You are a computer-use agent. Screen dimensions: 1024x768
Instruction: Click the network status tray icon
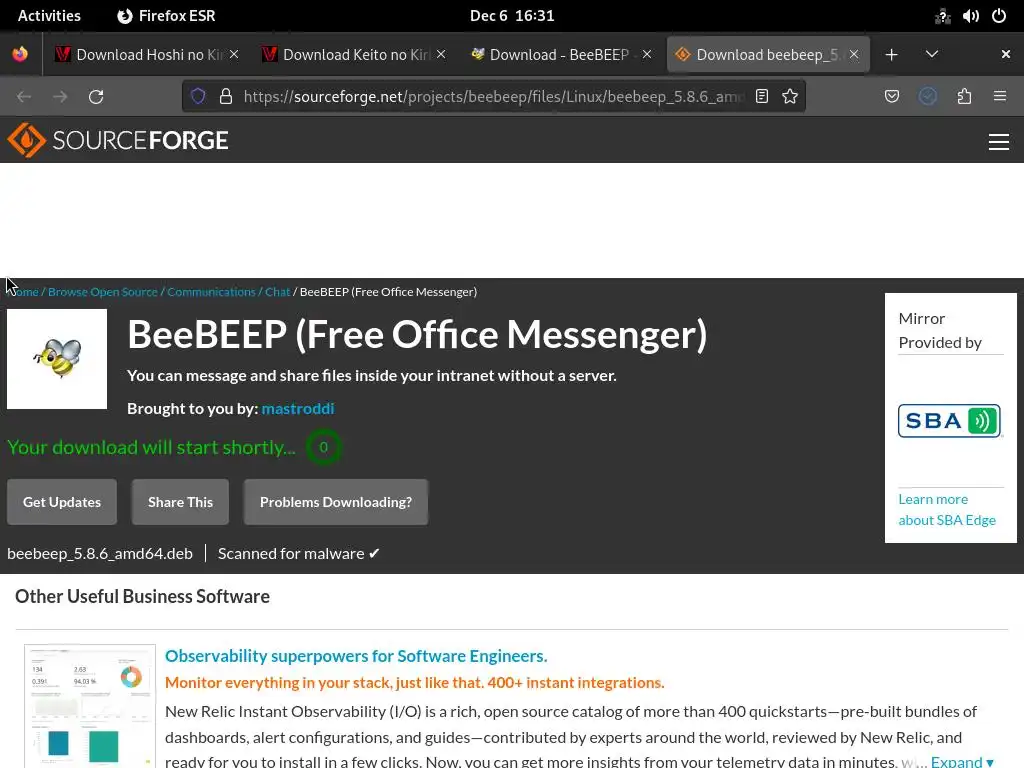[942, 16]
